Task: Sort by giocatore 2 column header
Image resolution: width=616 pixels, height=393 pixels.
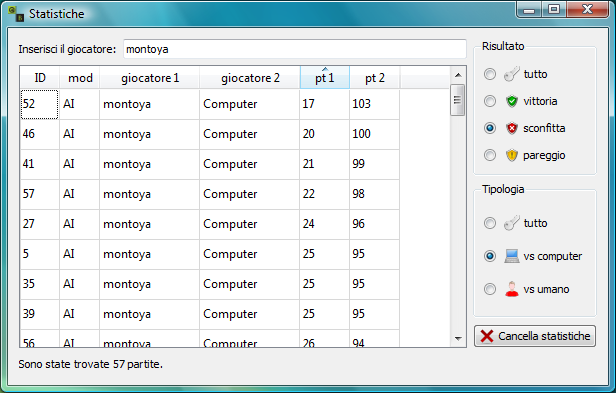Action: [x=250, y=77]
